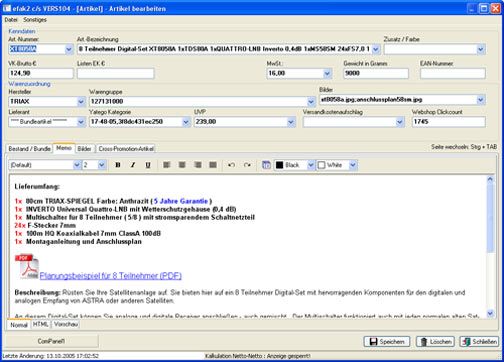Undo the last memo edit

click(231, 165)
